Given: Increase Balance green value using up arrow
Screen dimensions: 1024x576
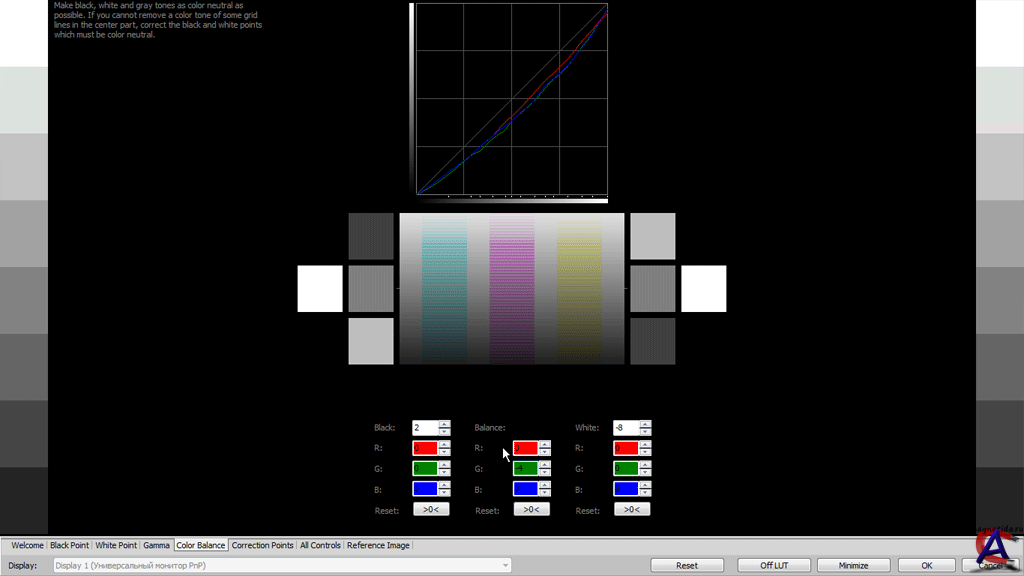Looking at the screenshot, I should point(545,464).
